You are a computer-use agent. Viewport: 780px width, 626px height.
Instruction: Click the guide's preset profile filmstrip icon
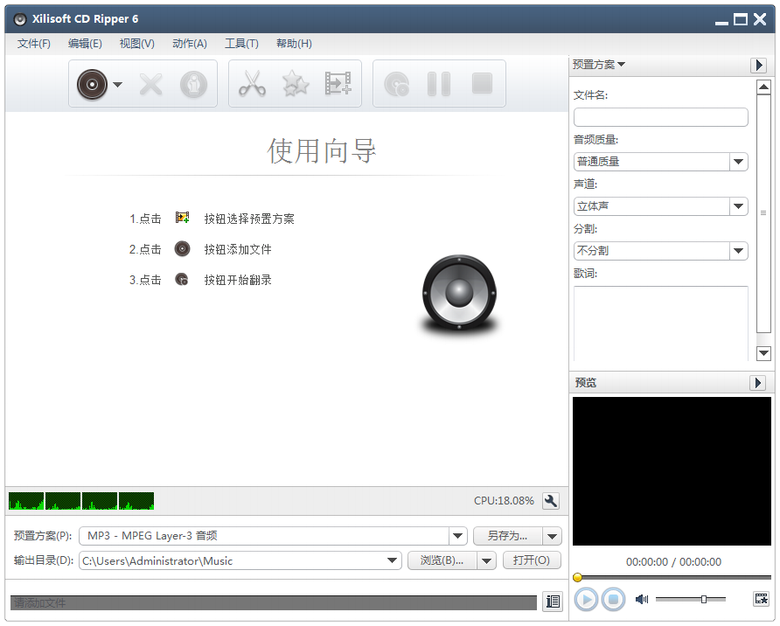(x=182, y=217)
